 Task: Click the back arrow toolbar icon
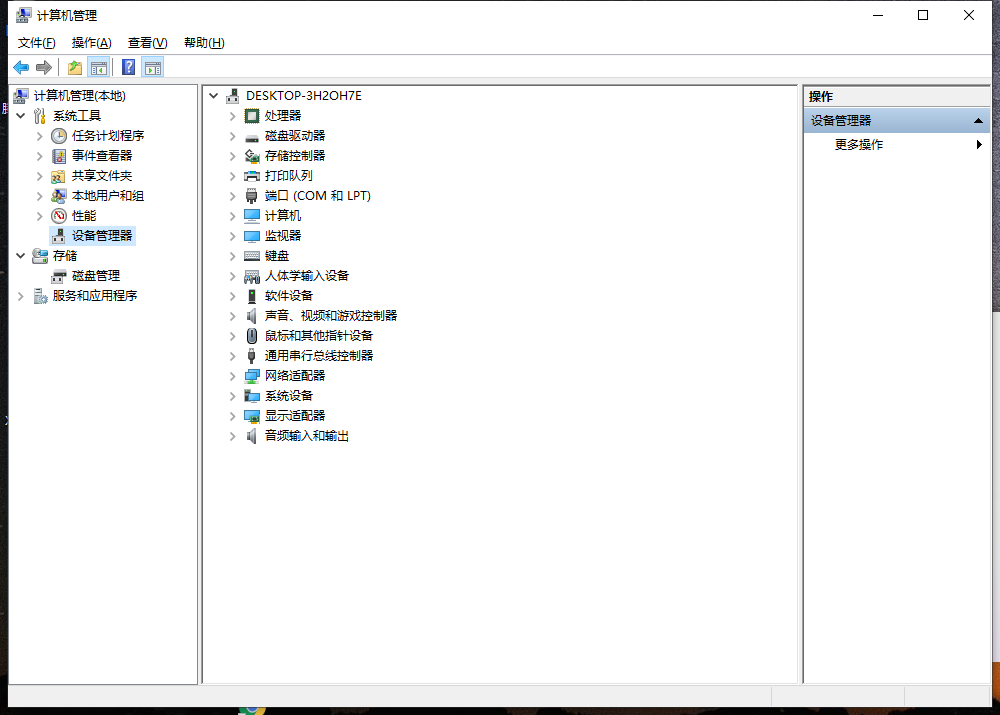coord(21,67)
